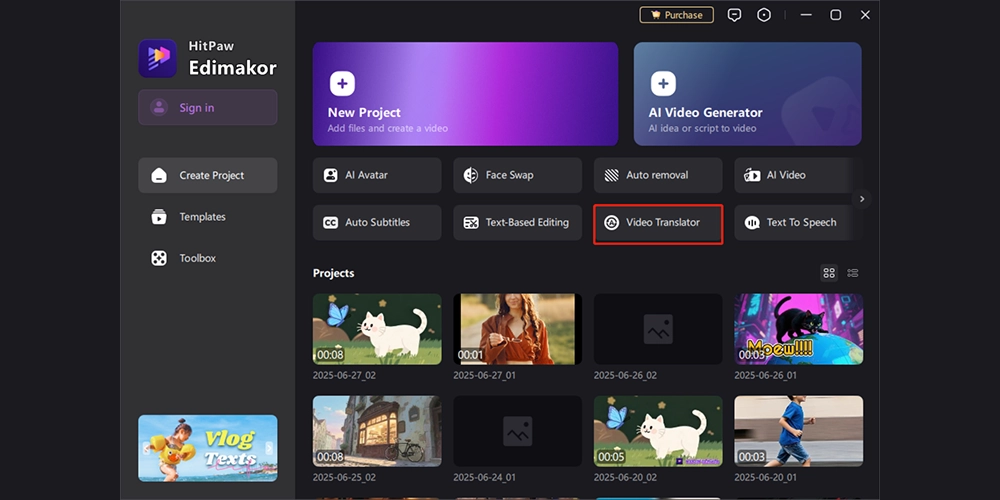Click the AI Video icon

pyautogui.click(x=752, y=175)
